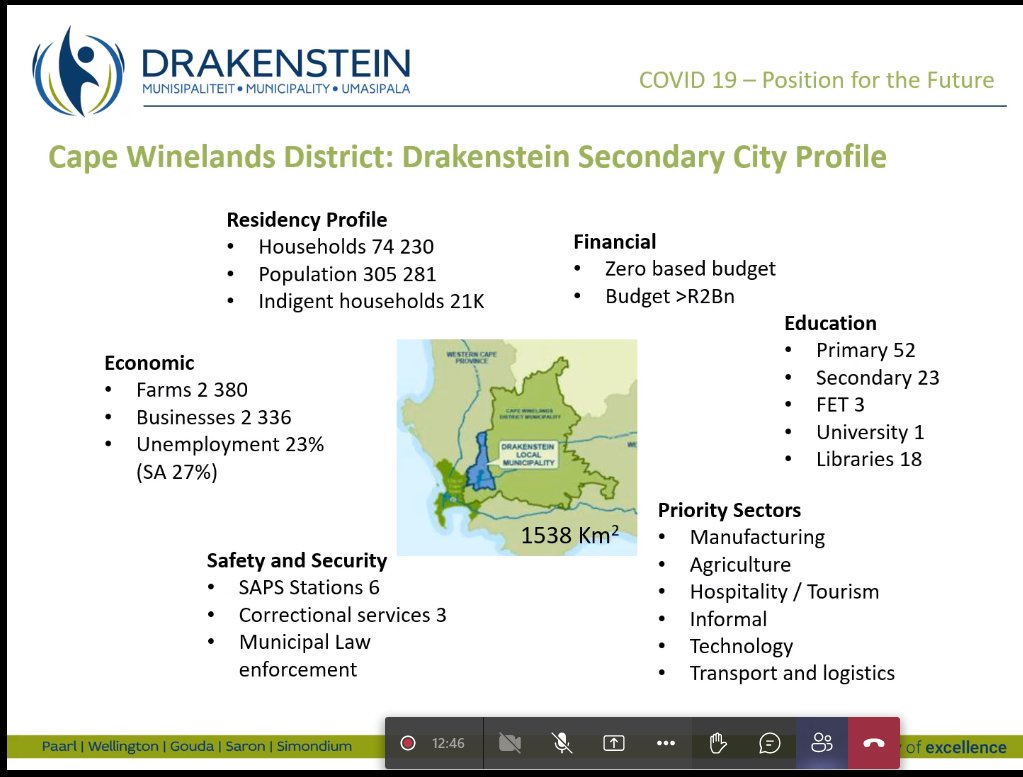This screenshot has height=777, width=1023.
Task: Open the meeting chat
Action: pos(770,742)
